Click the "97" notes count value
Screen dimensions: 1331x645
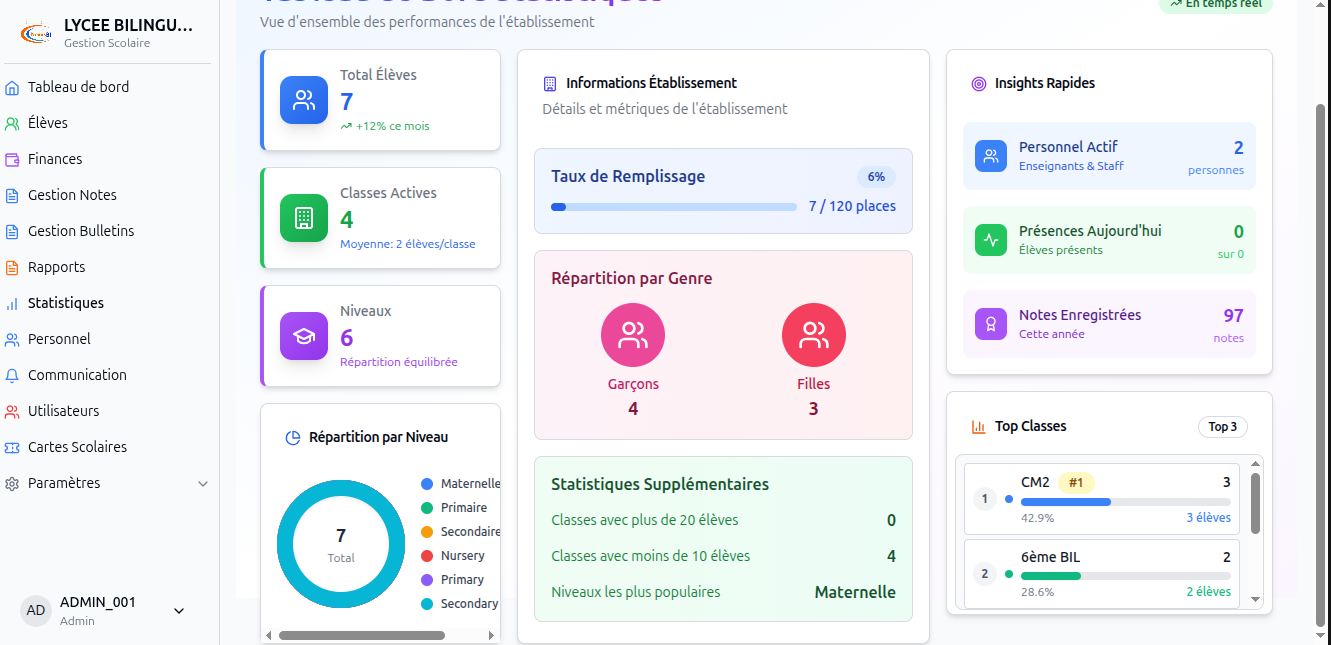click(x=1234, y=316)
